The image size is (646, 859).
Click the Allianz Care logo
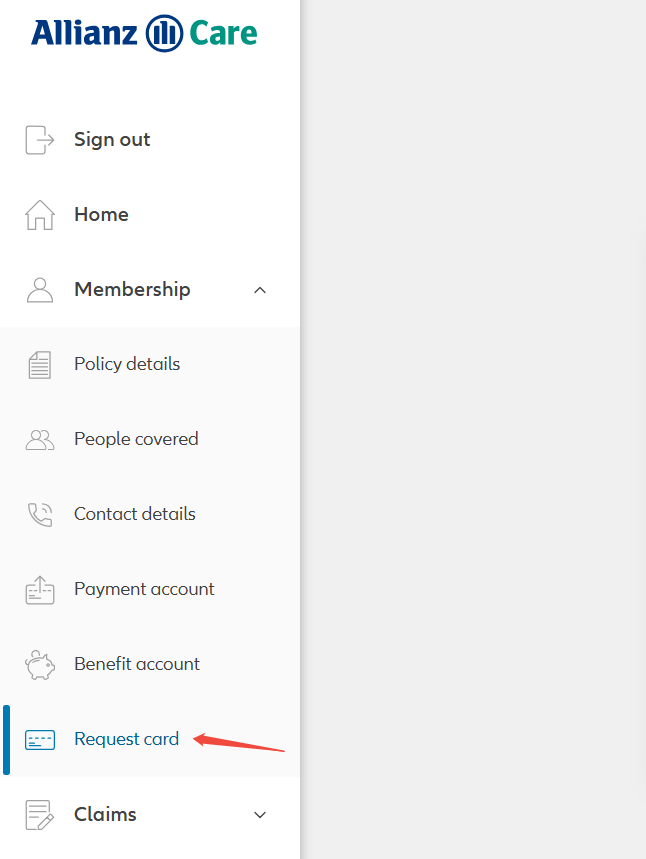144,33
